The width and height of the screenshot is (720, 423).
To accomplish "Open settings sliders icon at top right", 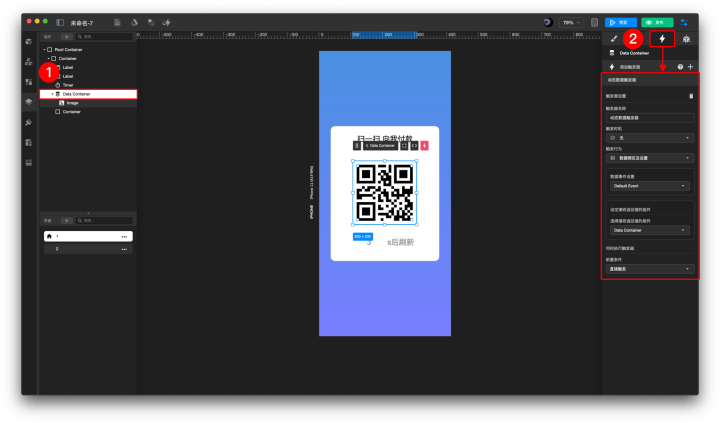I will point(684,22).
